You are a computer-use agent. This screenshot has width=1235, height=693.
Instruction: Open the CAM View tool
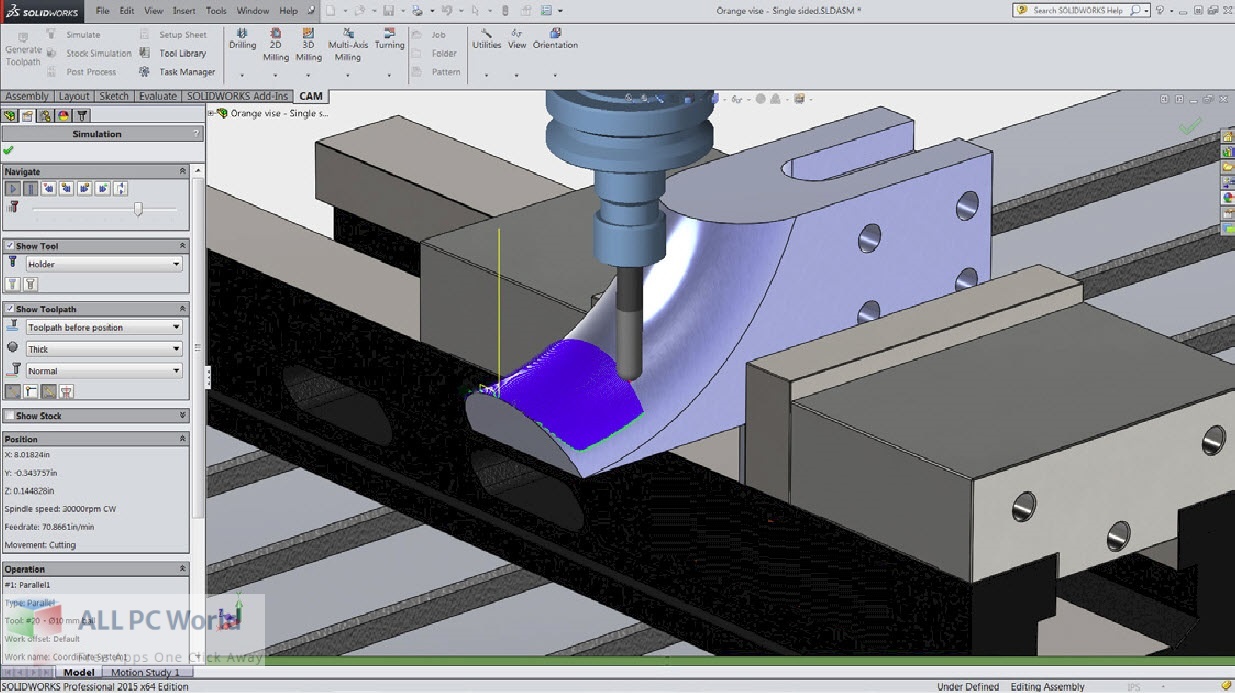[517, 39]
